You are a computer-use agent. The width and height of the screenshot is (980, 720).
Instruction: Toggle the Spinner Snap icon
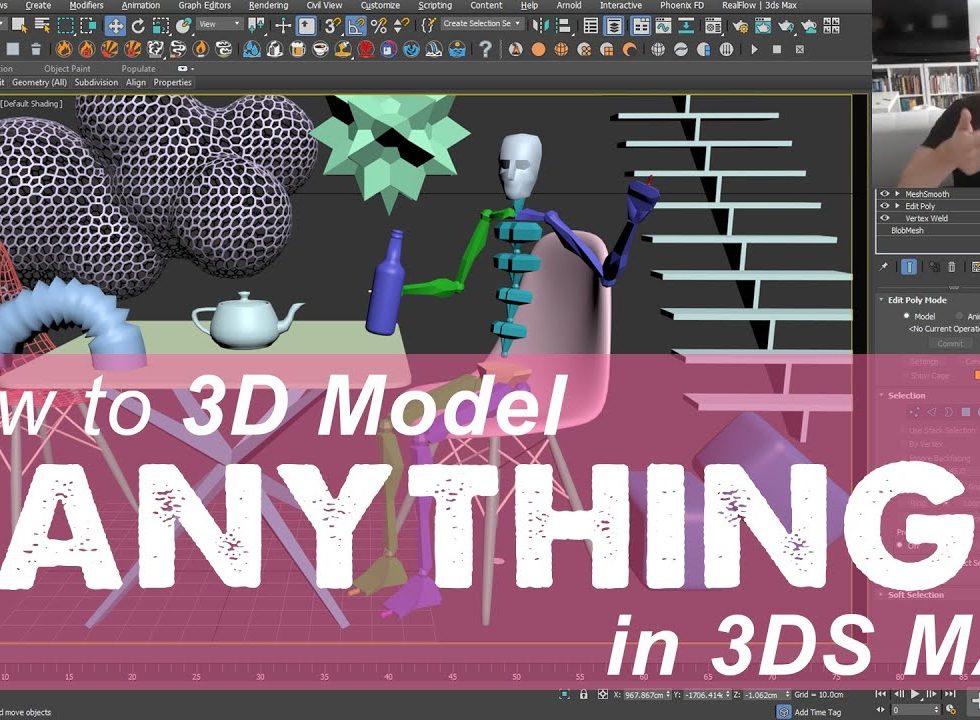pos(401,26)
